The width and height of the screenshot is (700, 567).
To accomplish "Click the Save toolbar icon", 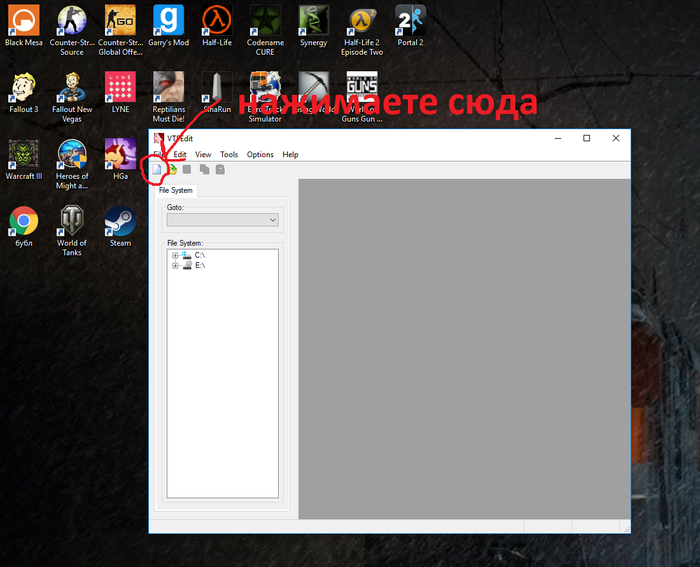I will pyautogui.click(x=187, y=170).
